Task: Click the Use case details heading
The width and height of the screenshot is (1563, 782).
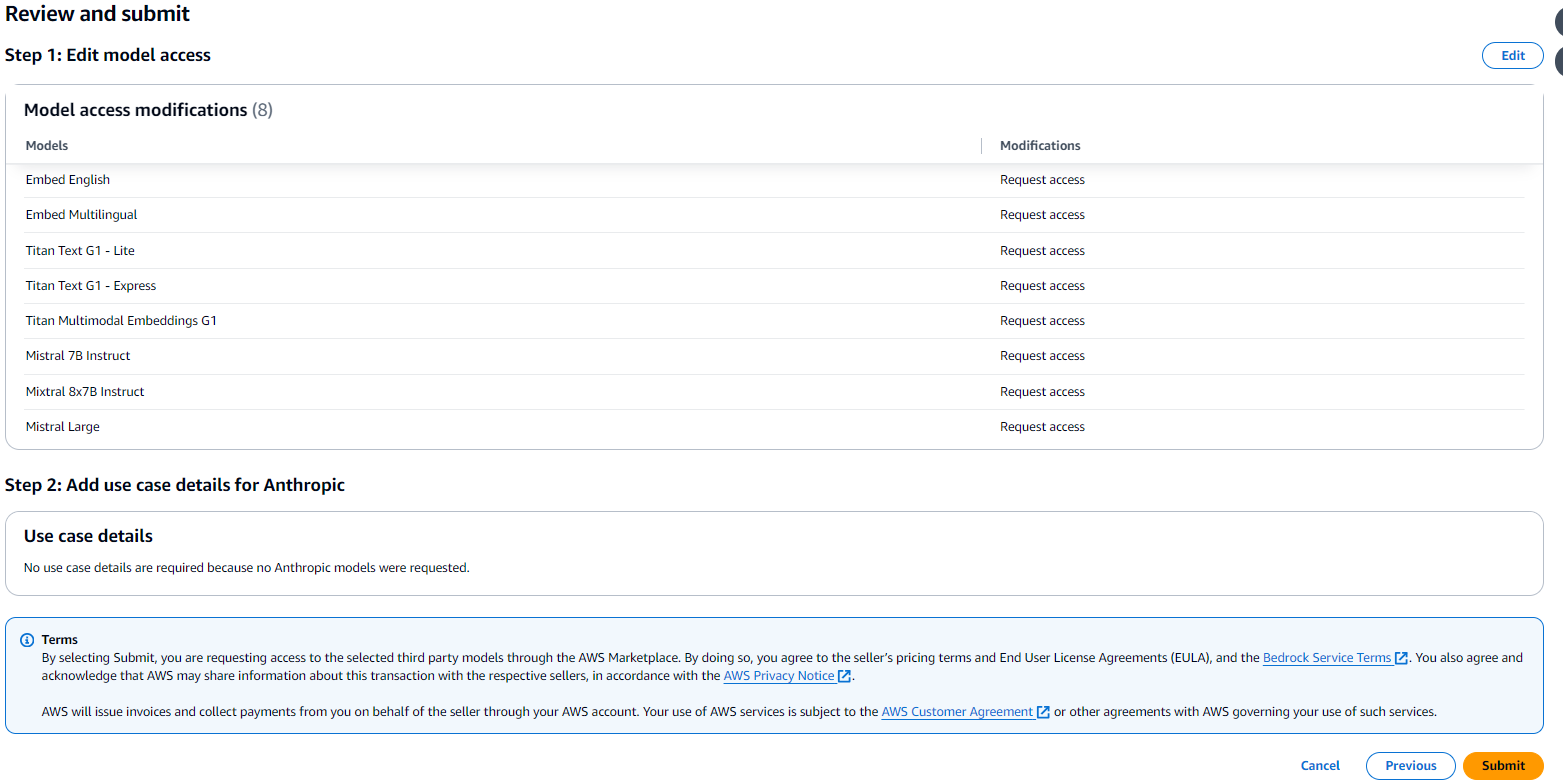Action: pos(88,537)
